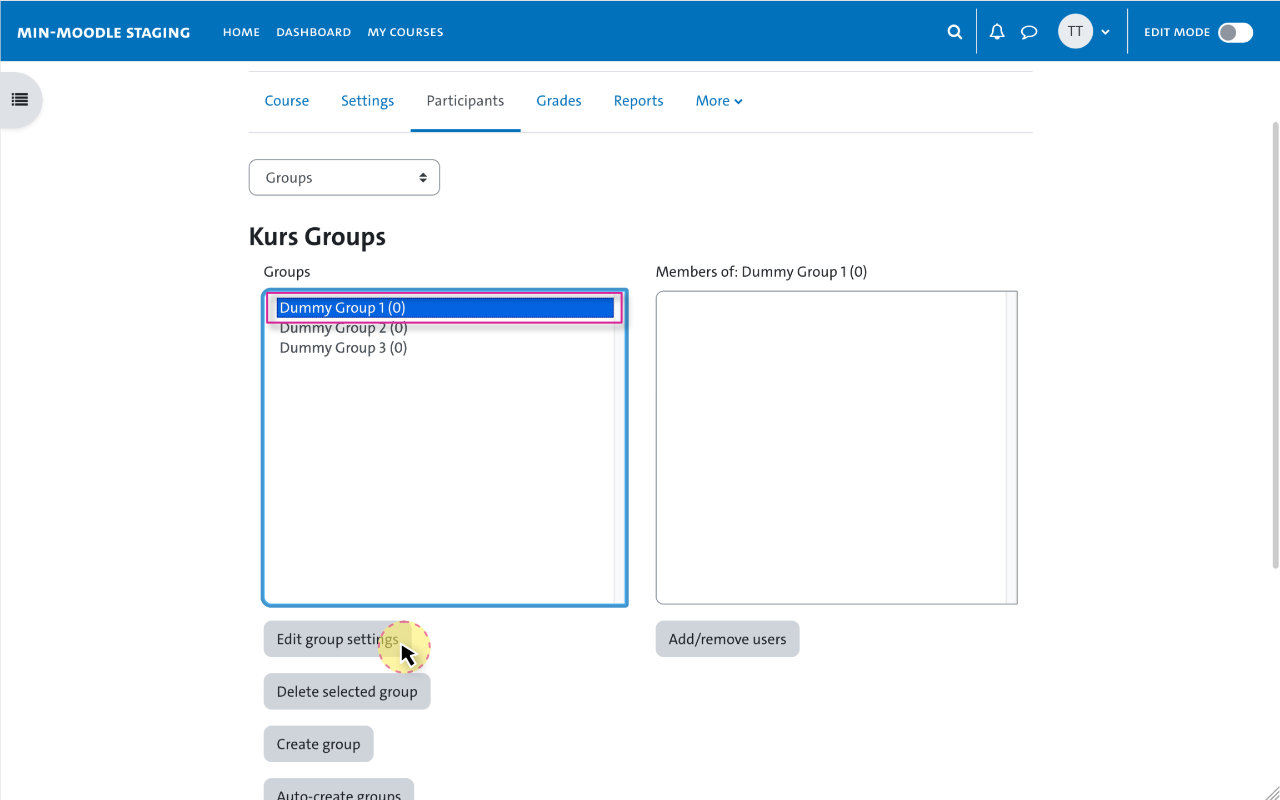Select Dummy Group 3 (0)

(x=445, y=348)
